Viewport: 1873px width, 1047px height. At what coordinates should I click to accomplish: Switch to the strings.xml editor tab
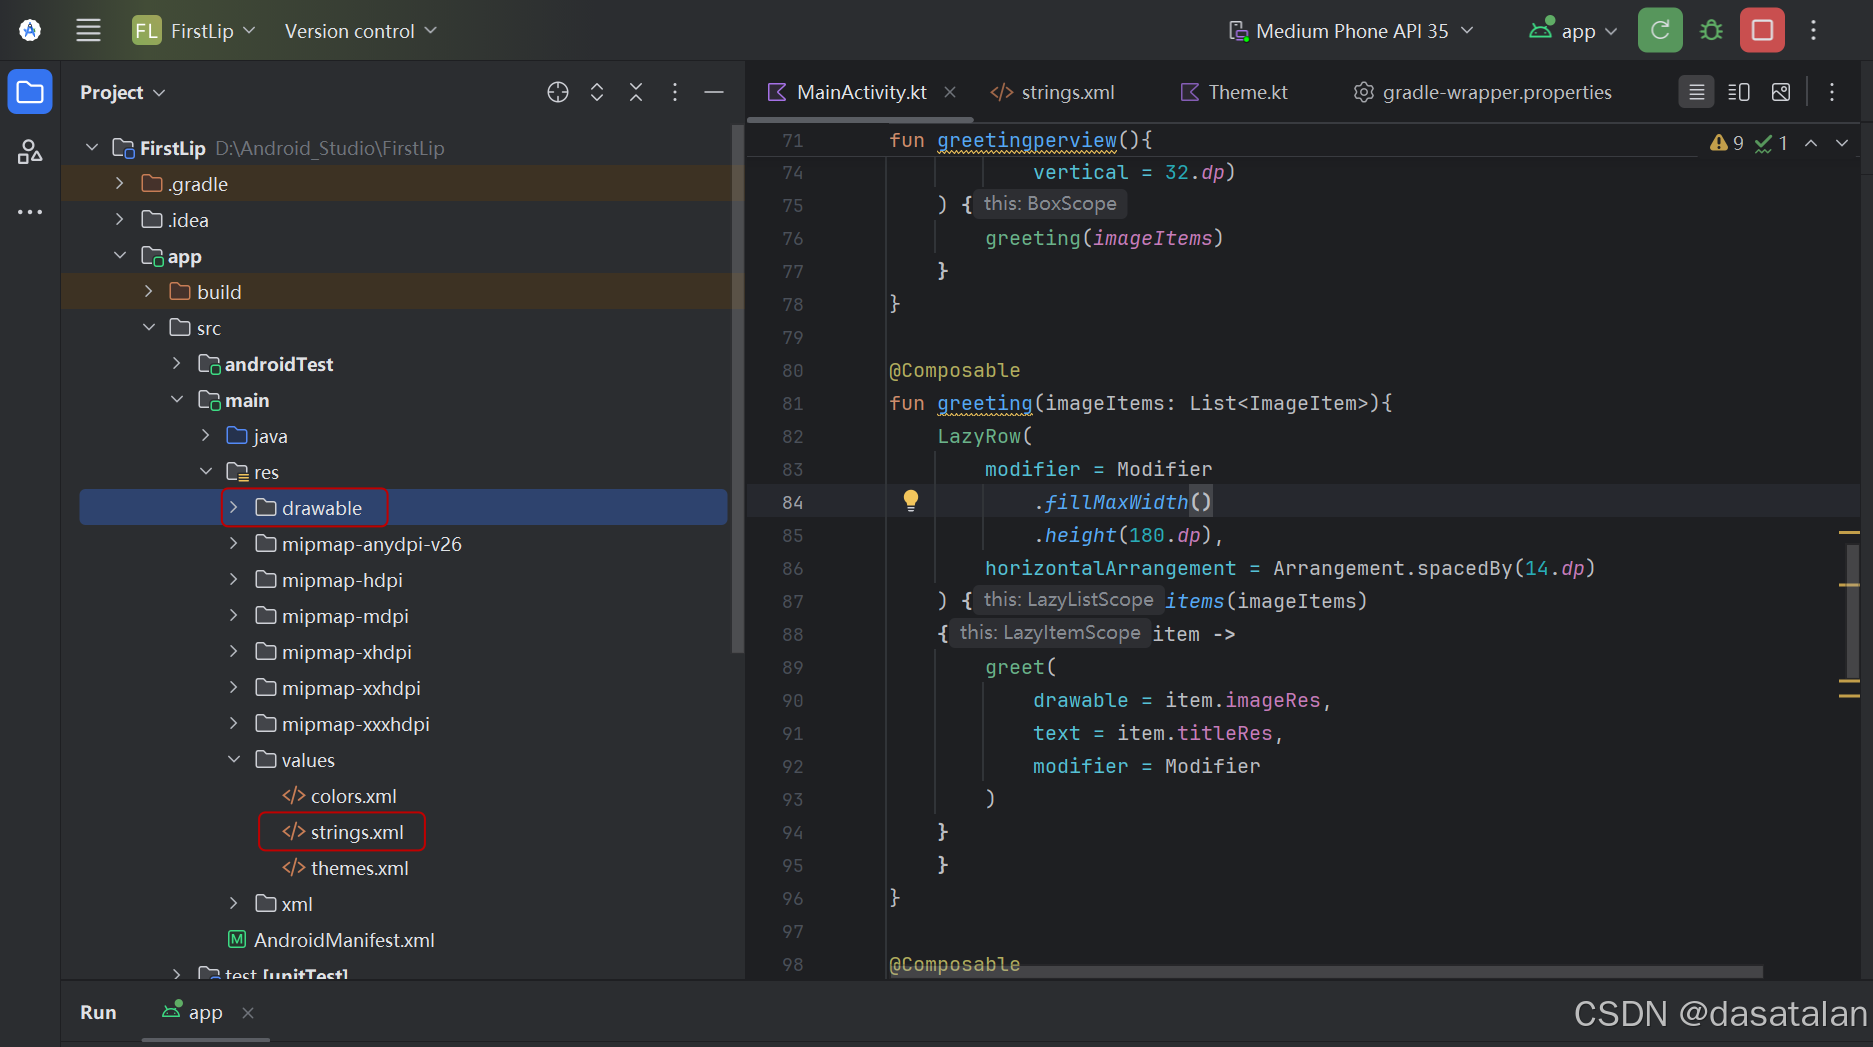tap(1066, 92)
